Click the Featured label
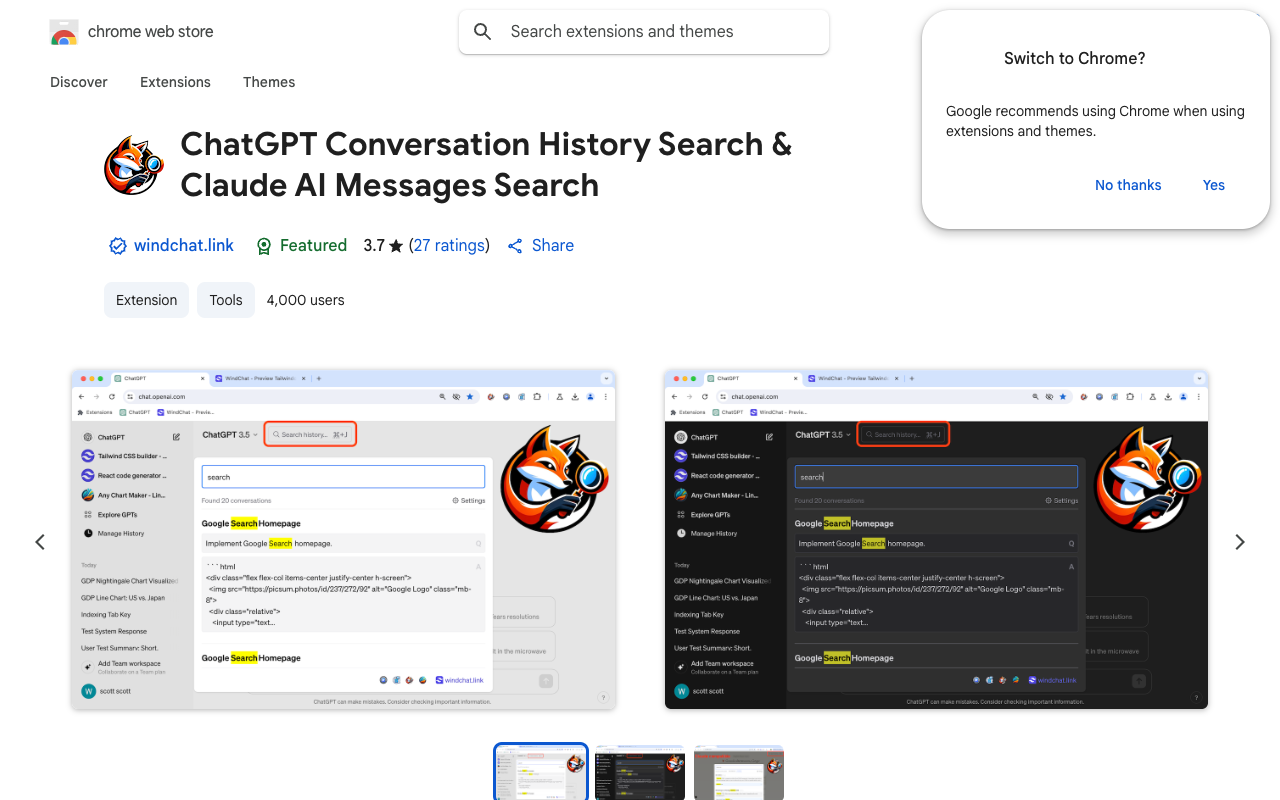The image size is (1280, 800). pyautogui.click(x=313, y=246)
